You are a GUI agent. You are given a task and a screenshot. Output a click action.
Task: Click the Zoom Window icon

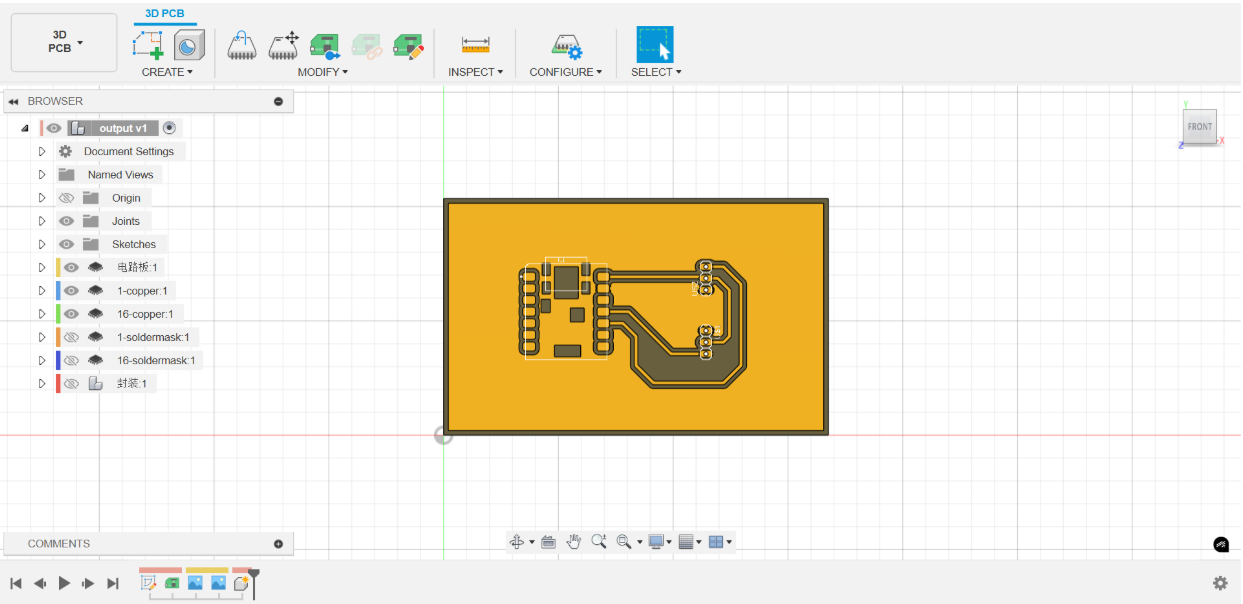pyautogui.click(x=624, y=542)
